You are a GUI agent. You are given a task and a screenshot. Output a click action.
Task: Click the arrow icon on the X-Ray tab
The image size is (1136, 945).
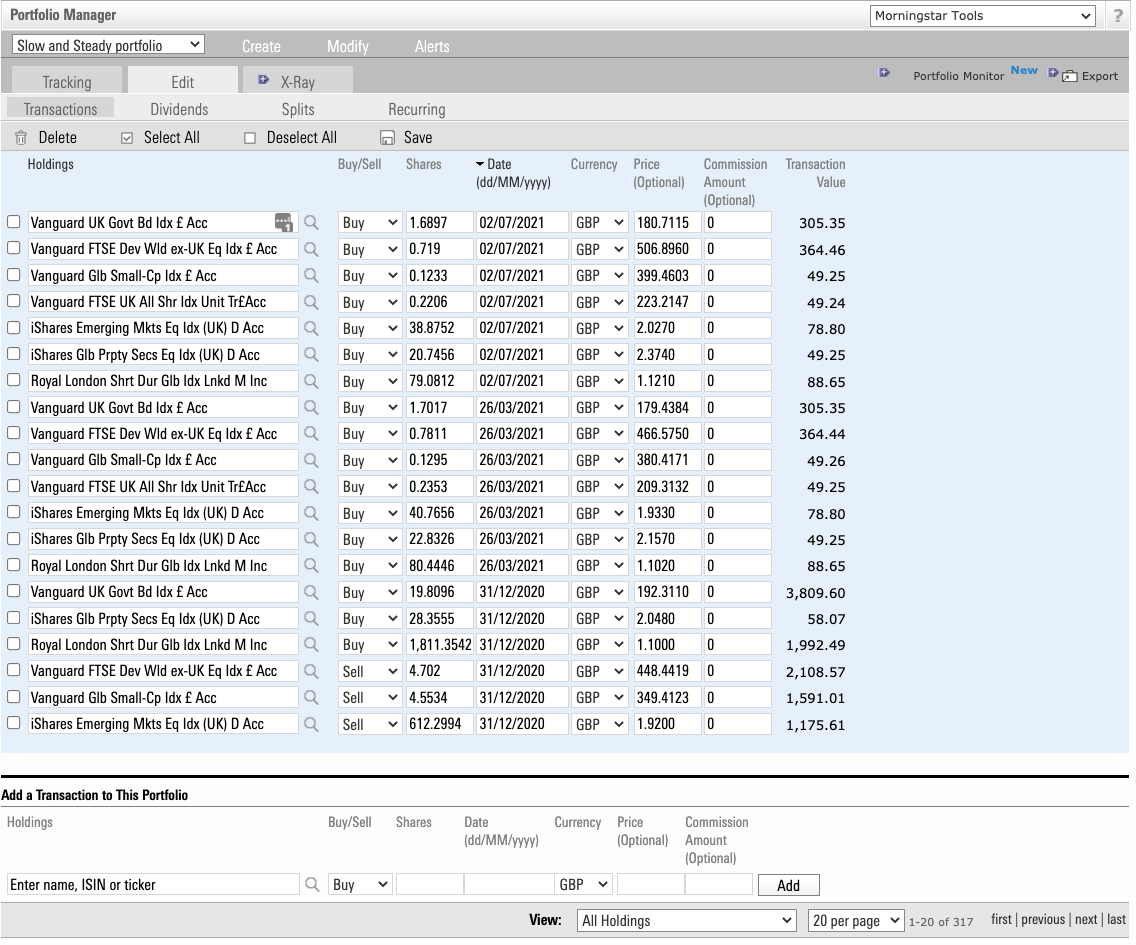pyautogui.click(x=263, y=79)
